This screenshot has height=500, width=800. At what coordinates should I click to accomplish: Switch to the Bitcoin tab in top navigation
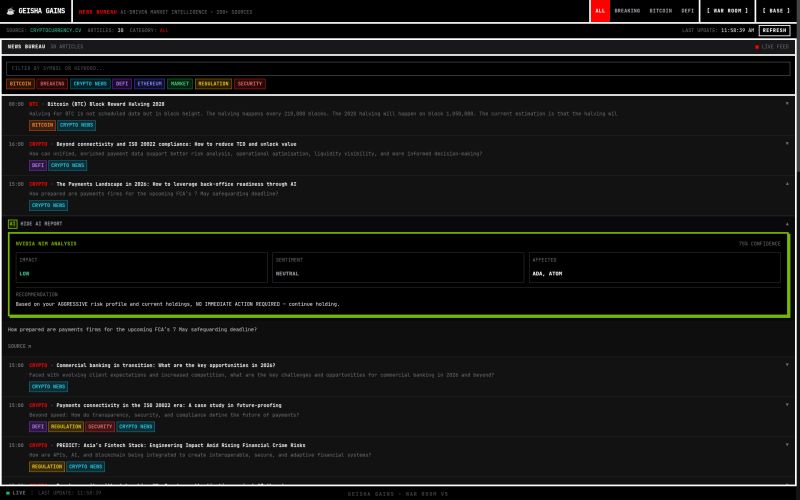661,11
